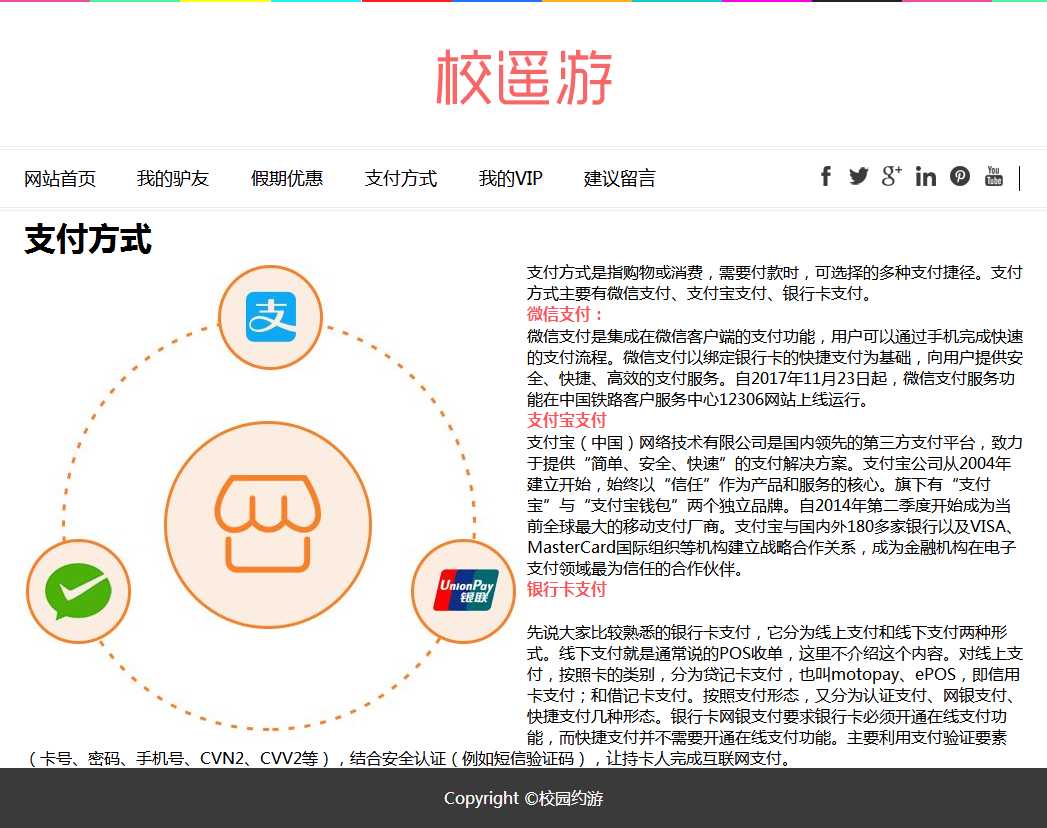1047x828 pixels.
Task: Click the Copyright ©校园约游 footer text
Action: click(523, 798)
